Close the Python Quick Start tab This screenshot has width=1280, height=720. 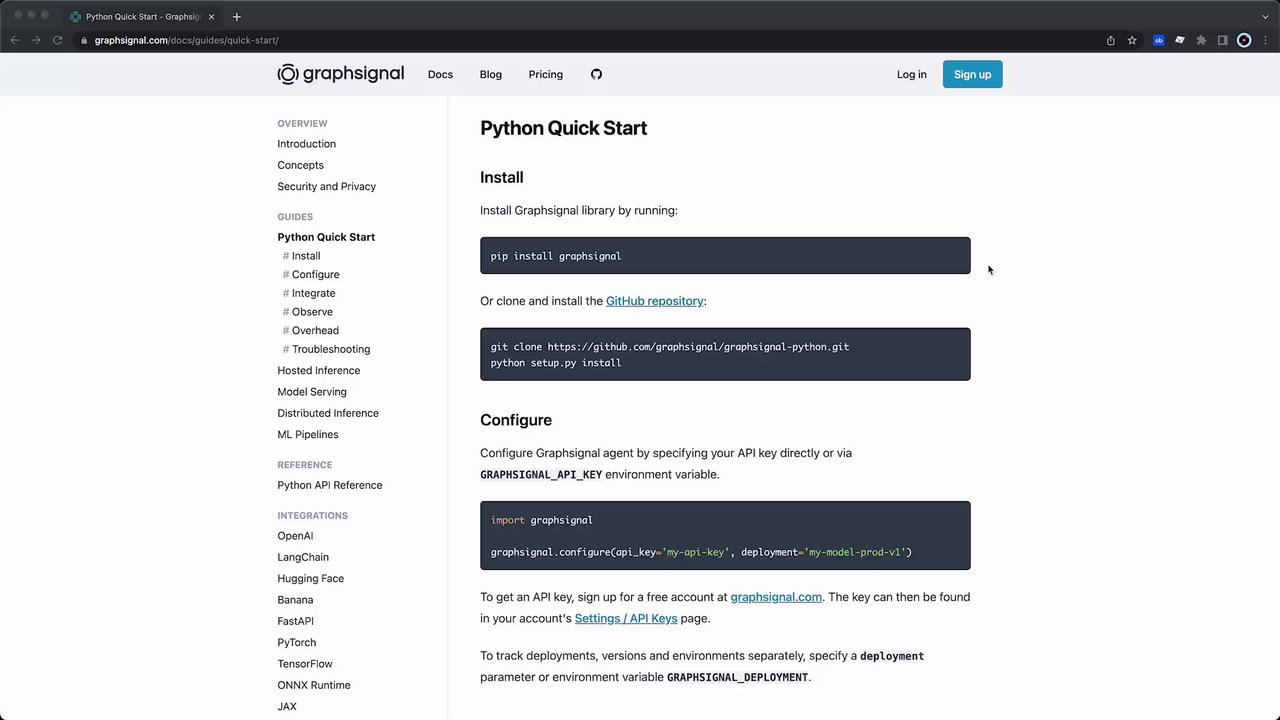(211, 17)
